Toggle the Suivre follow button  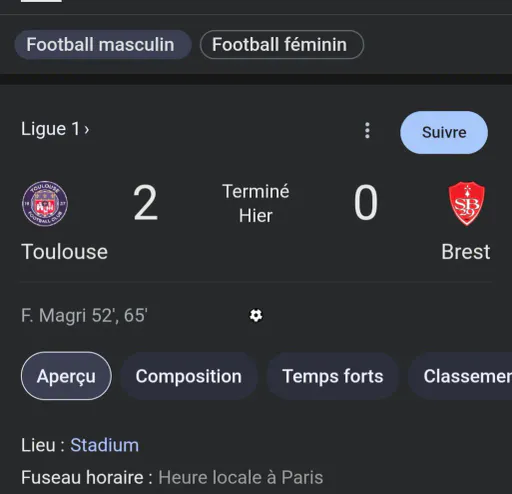(x=444, y=132)
